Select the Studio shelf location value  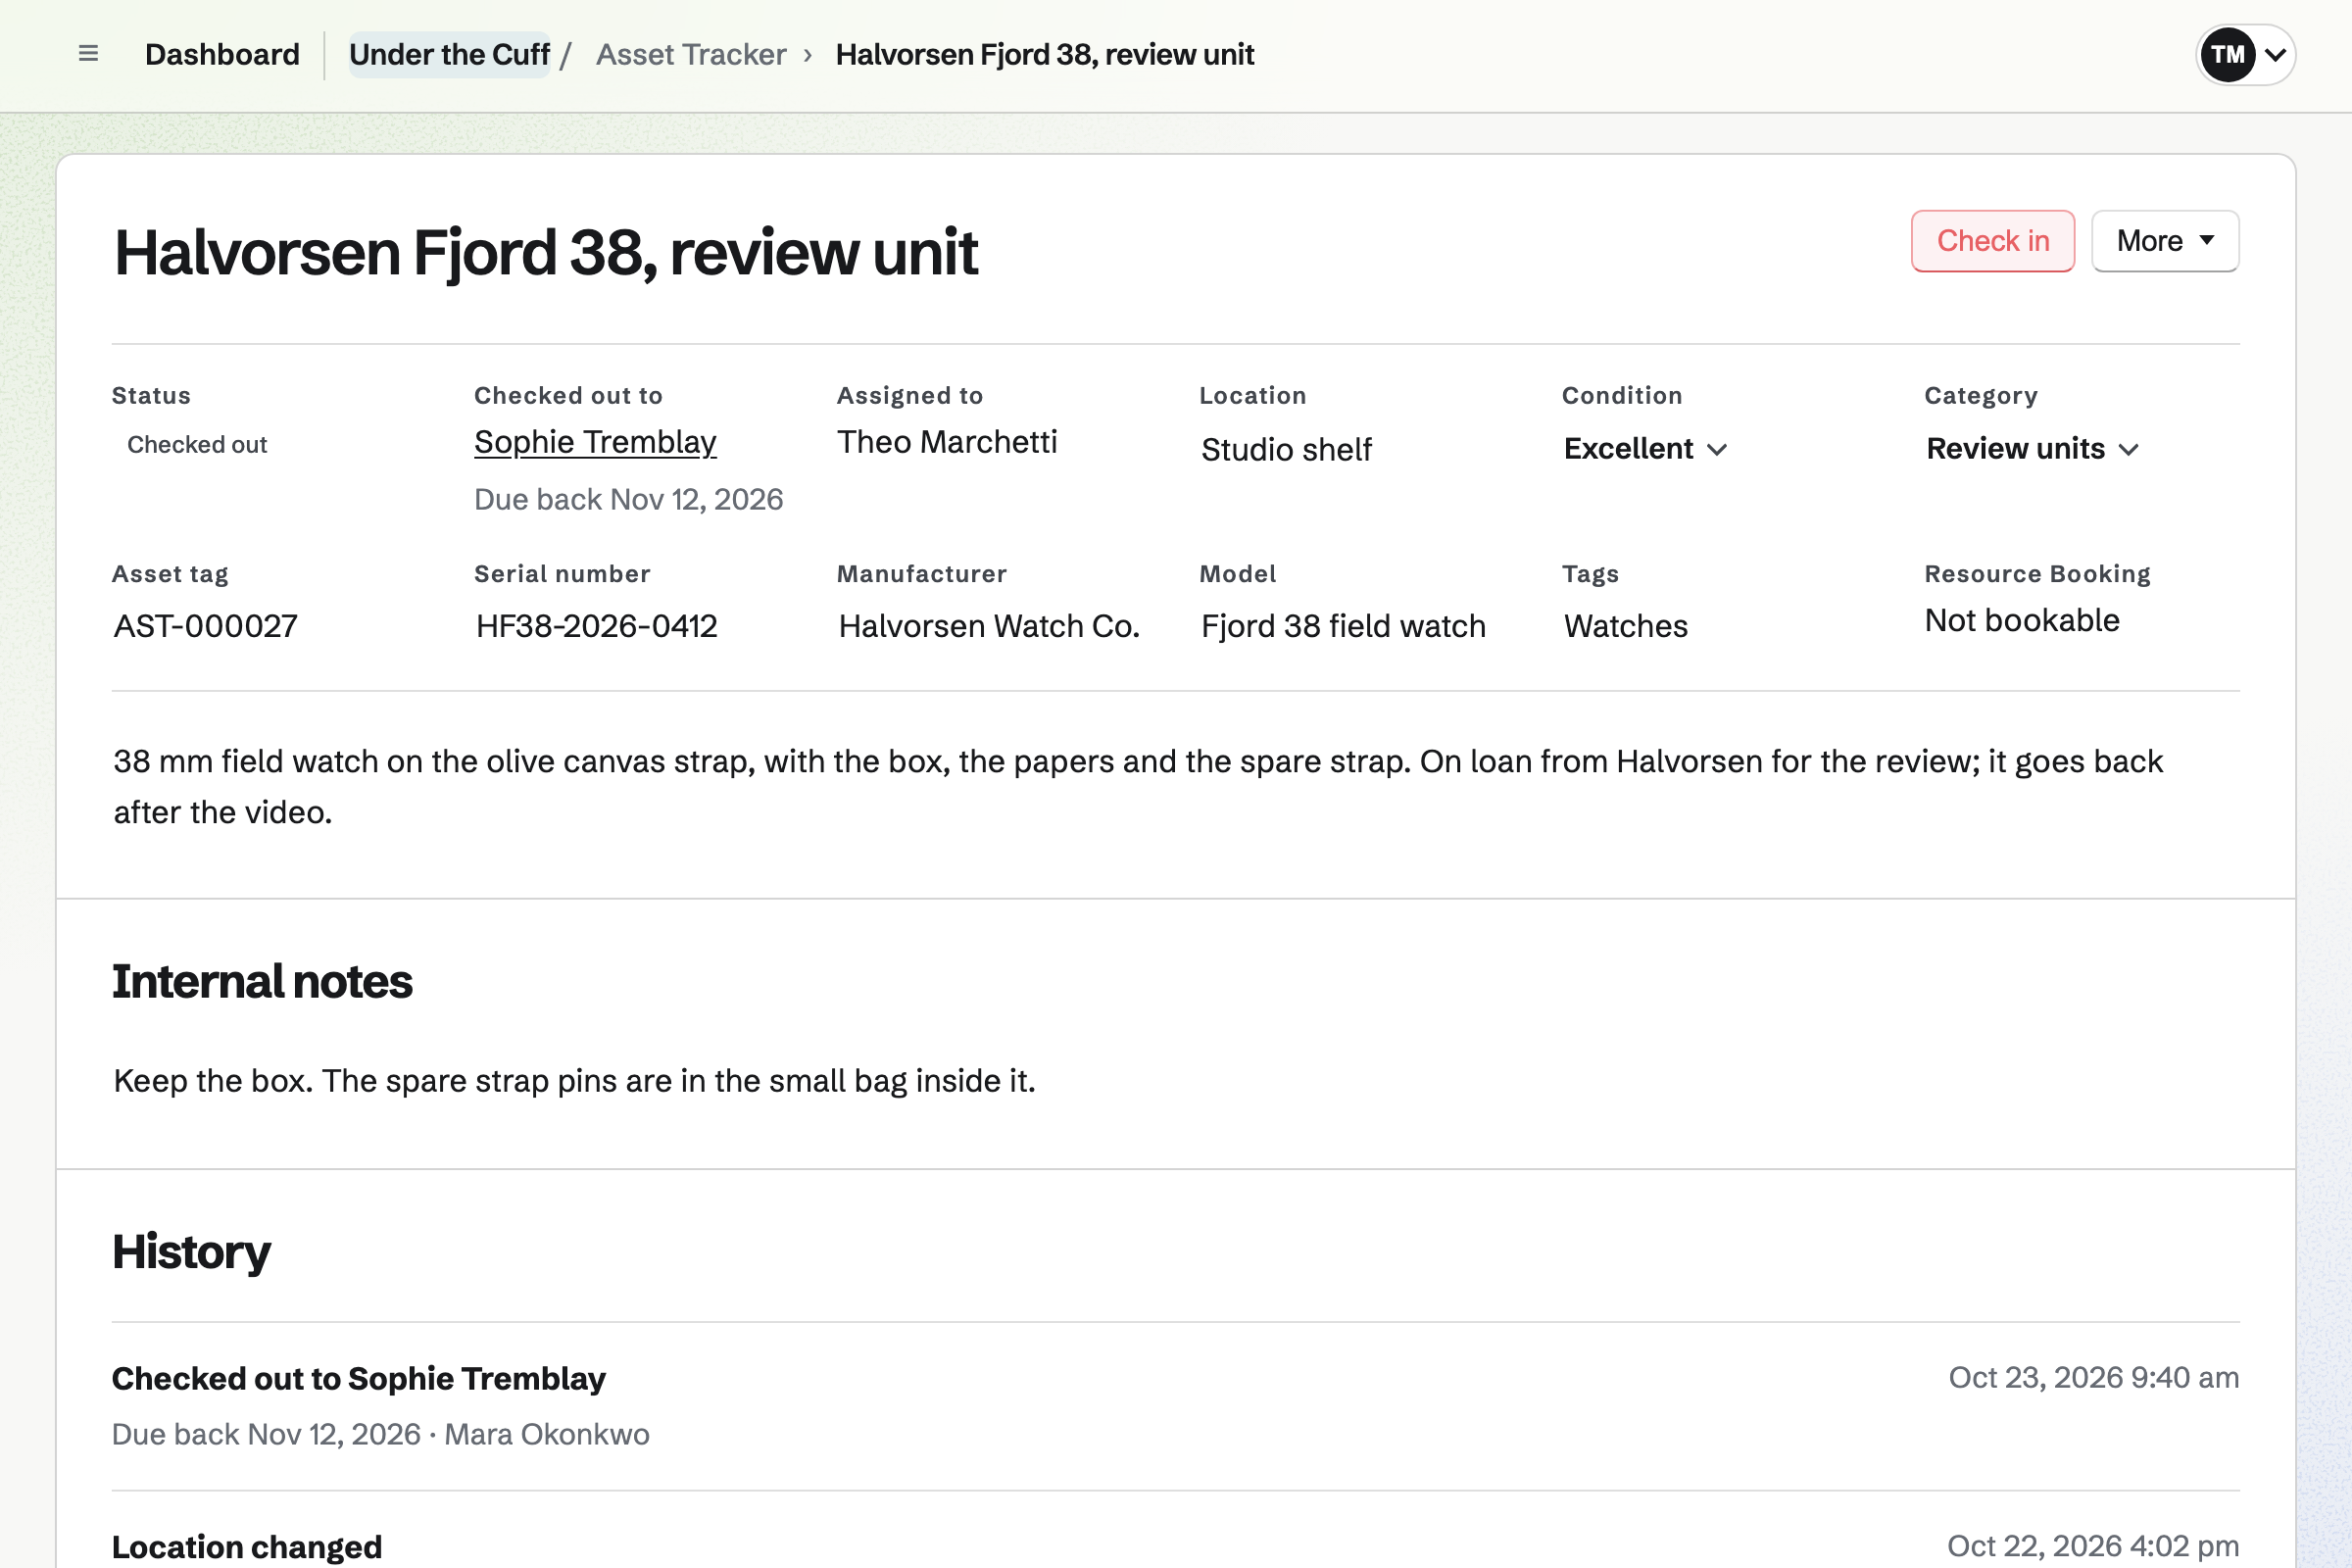[1286, 449]
